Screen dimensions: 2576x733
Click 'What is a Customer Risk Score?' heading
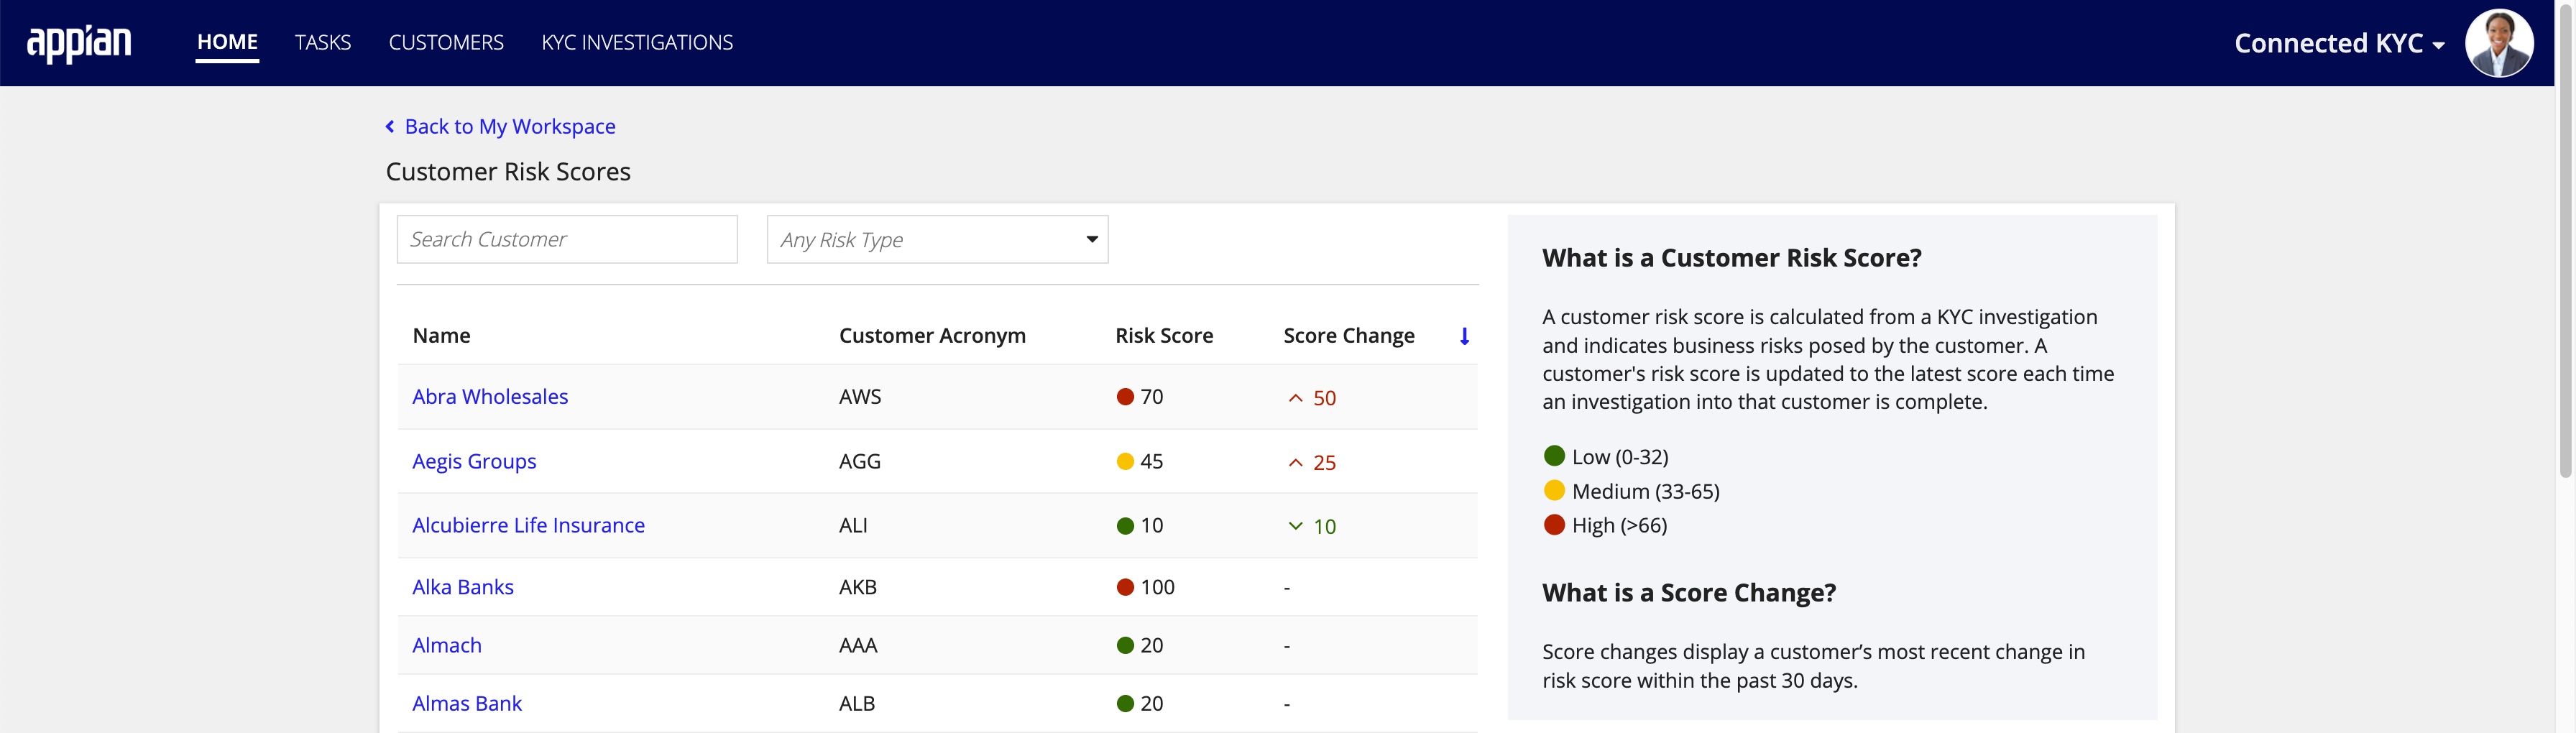pos(1731,258)
